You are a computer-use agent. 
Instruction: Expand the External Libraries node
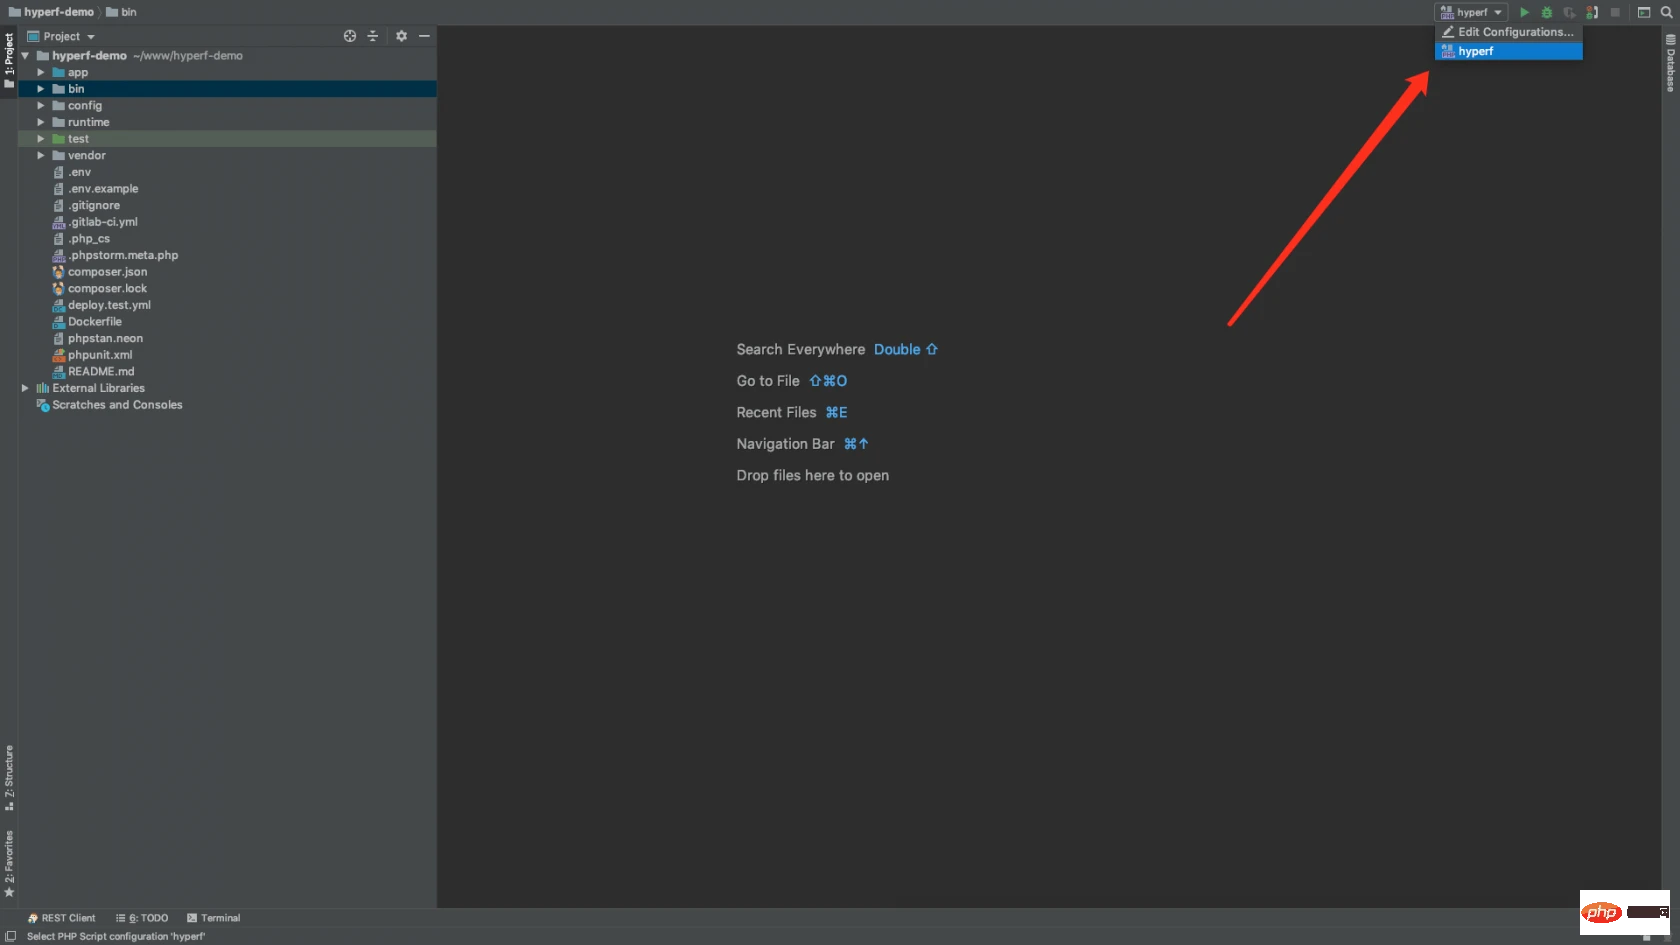(x=25, y=388)
